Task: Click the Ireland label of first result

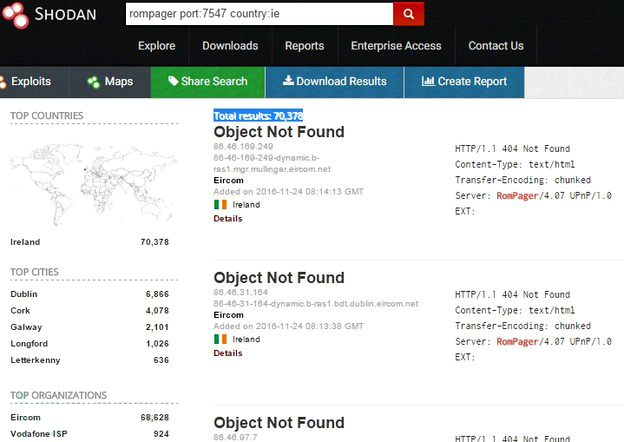Action: point(246,204)
